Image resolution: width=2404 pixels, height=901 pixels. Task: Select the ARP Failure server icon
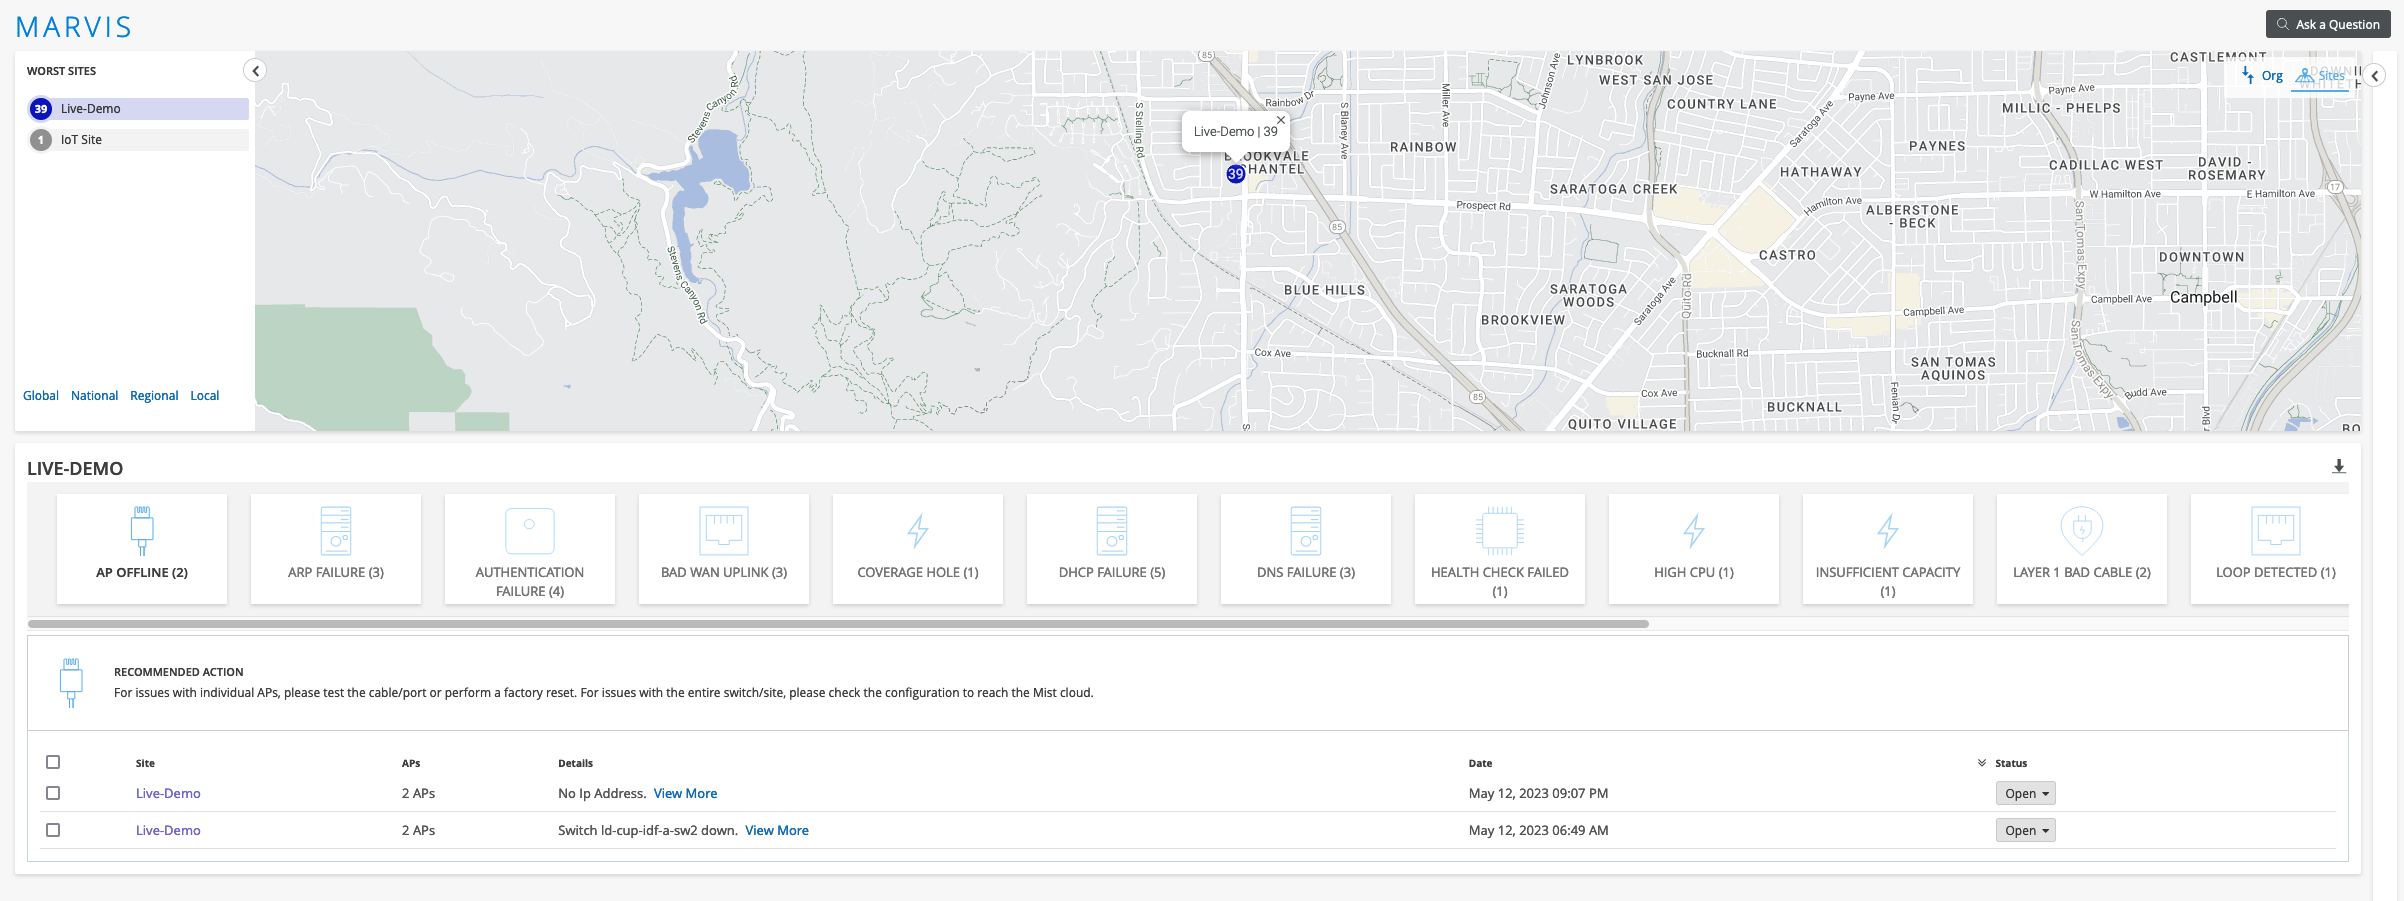pyautogui.click(x=336, y=530)
